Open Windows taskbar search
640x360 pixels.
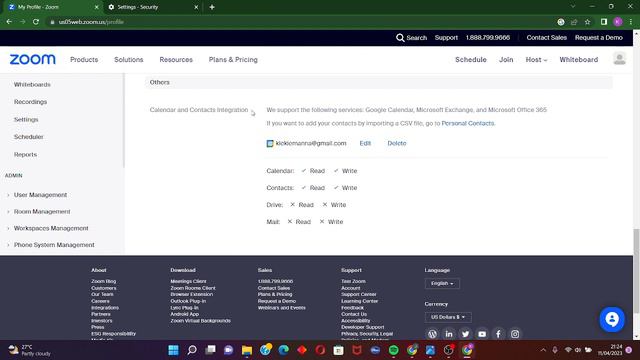[x=192, y=350]
